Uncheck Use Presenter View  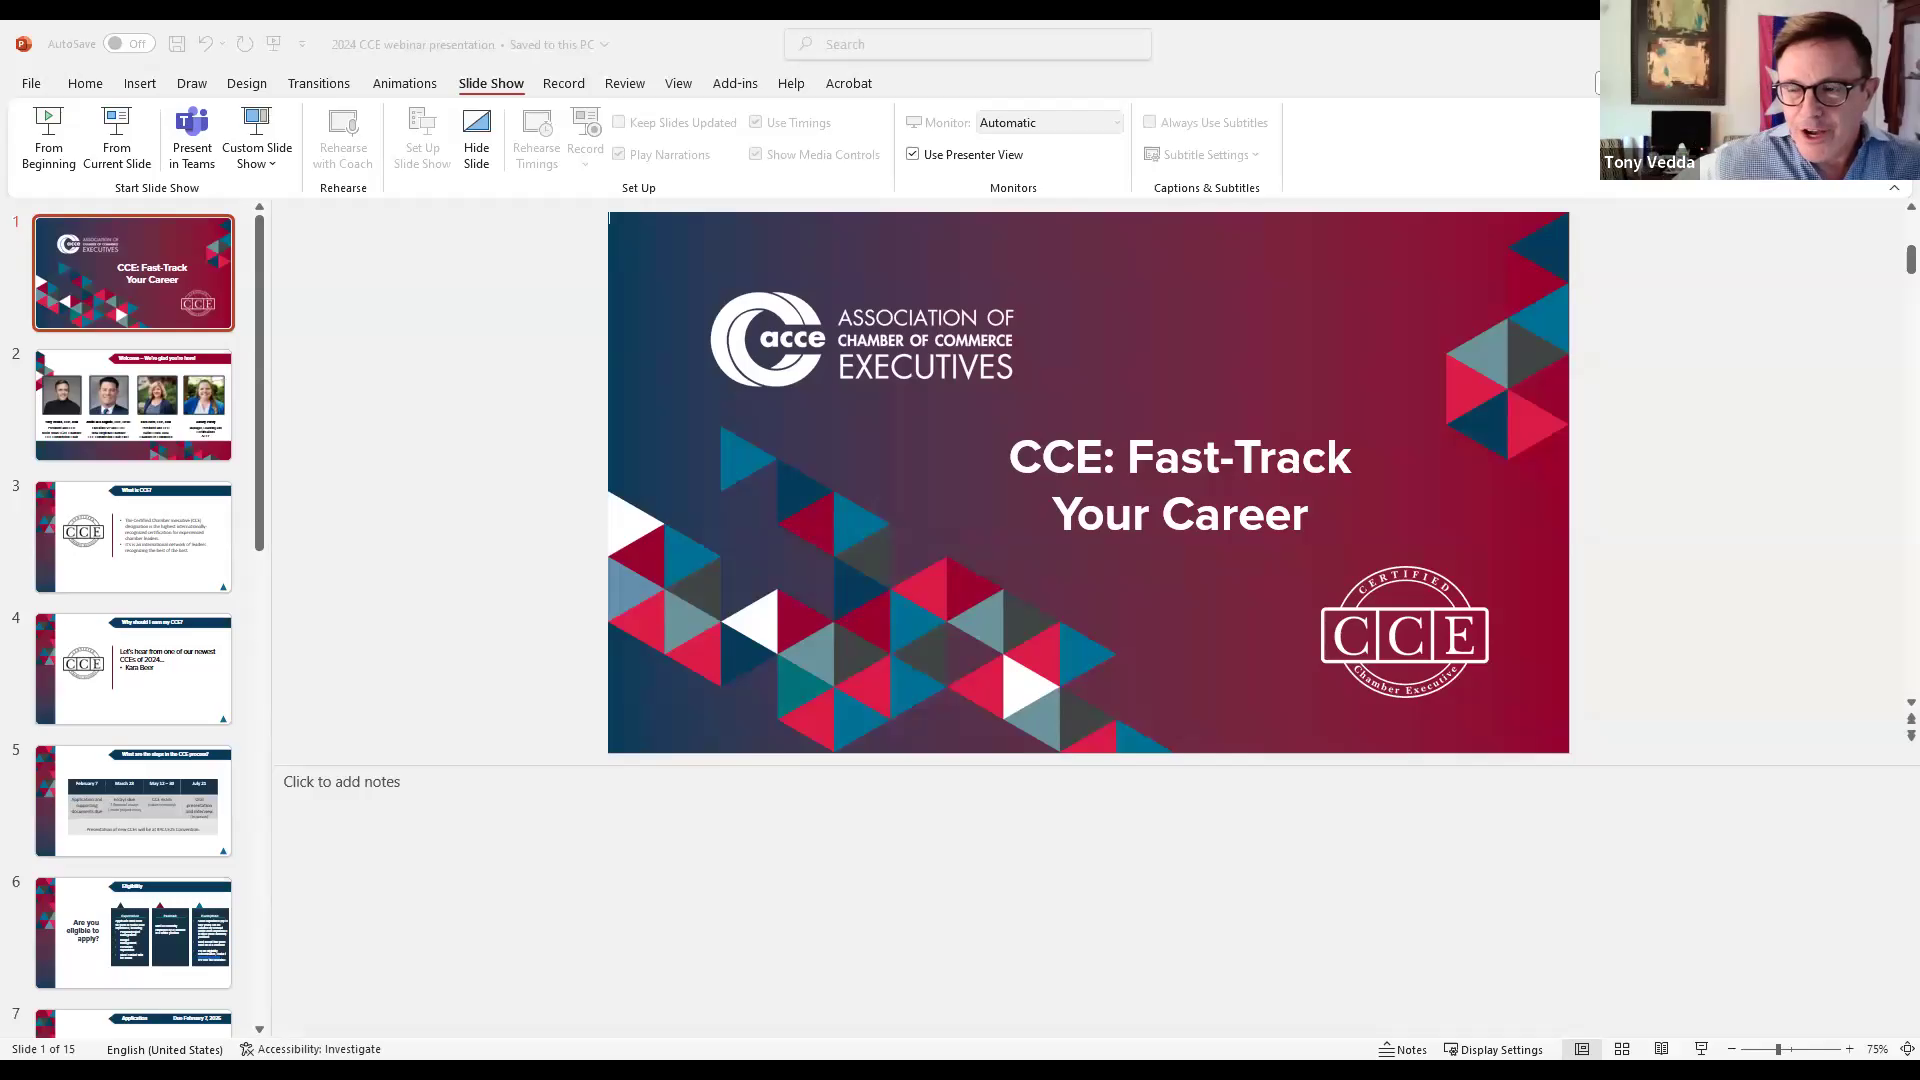[x=913, y=154]
